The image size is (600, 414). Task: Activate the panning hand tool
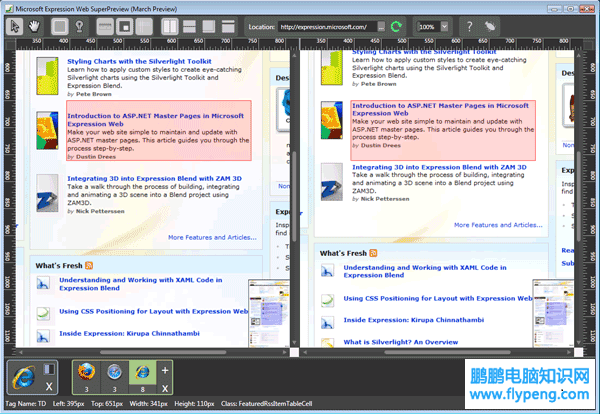pos(34,26)
